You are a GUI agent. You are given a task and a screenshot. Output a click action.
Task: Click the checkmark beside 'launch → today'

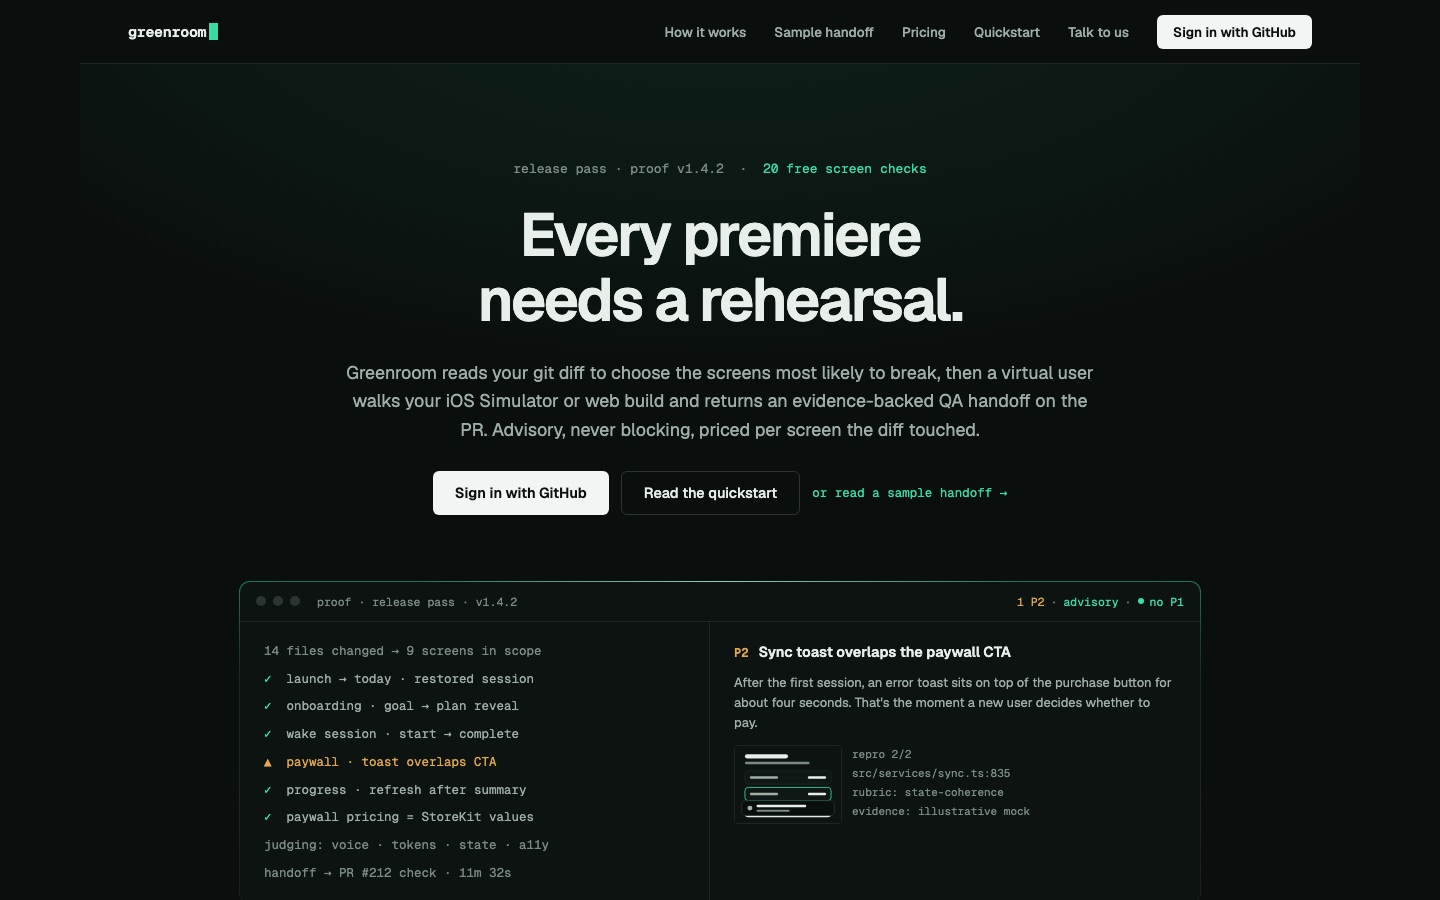click(268, 679)
